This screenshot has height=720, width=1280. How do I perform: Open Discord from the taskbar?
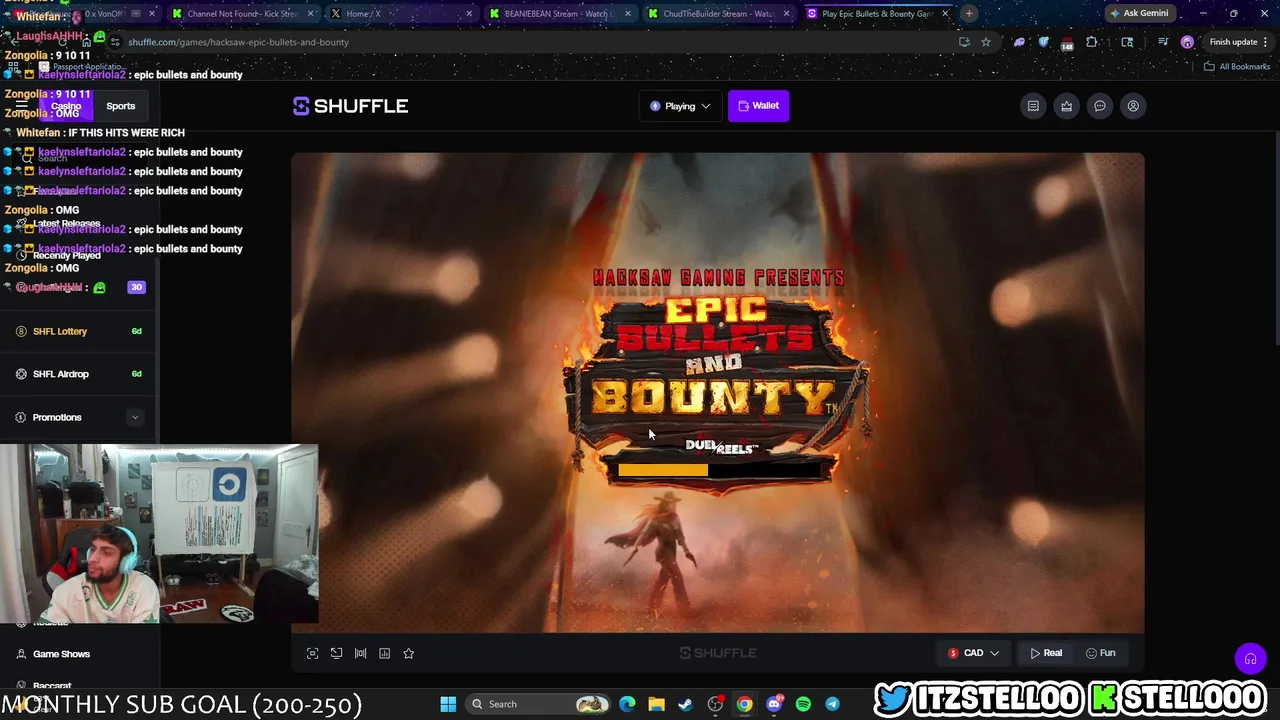tap(774, 704)
